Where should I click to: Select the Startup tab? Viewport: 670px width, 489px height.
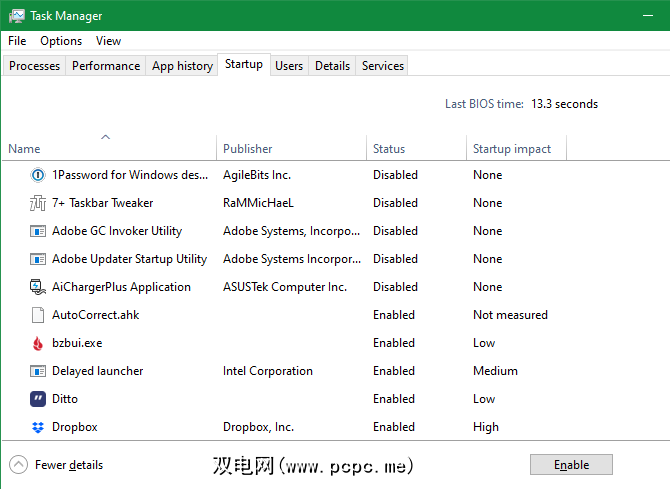(244, 64)
